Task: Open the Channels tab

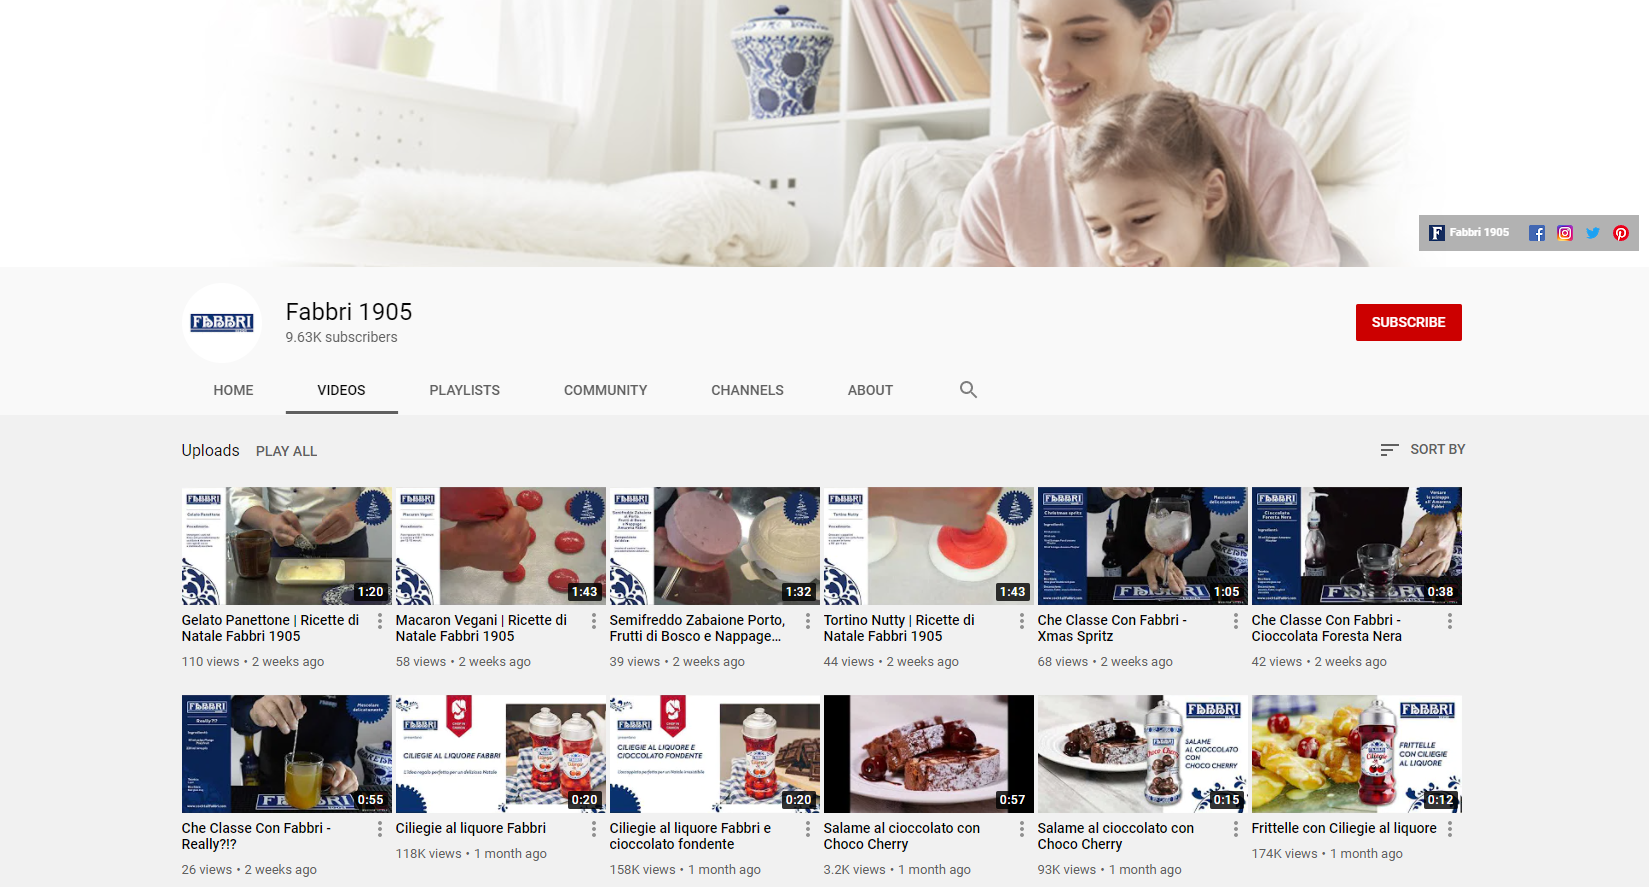Action: [x=747, y=390]
